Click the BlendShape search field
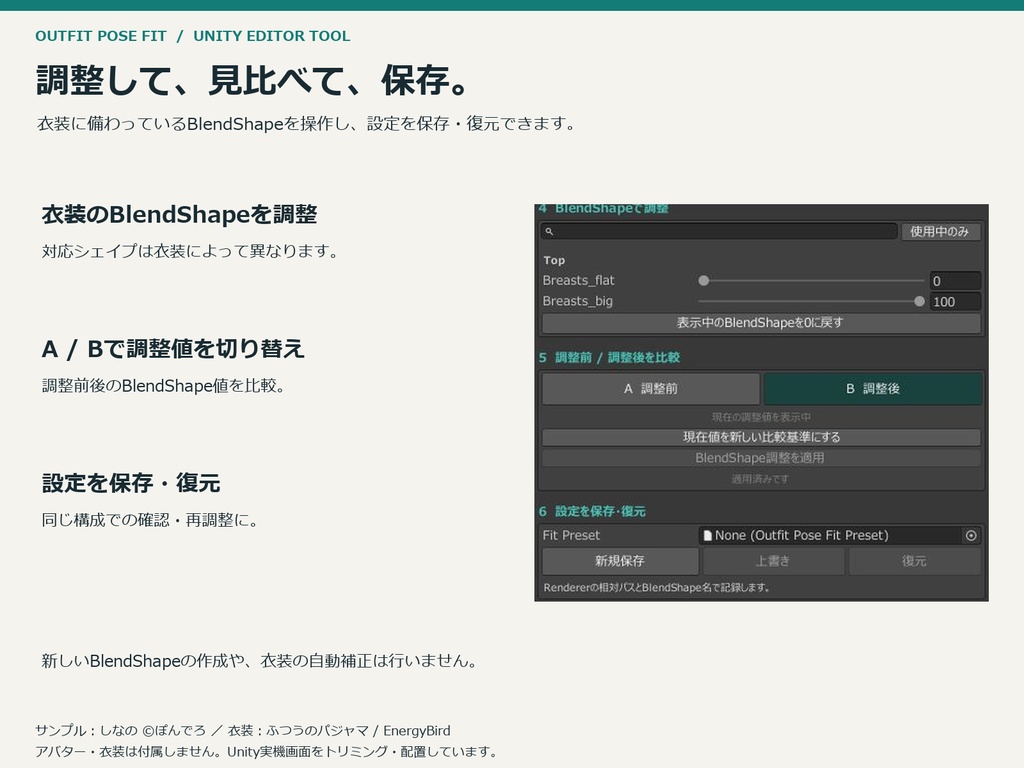The image size is (1024, 768). (718, 231)
